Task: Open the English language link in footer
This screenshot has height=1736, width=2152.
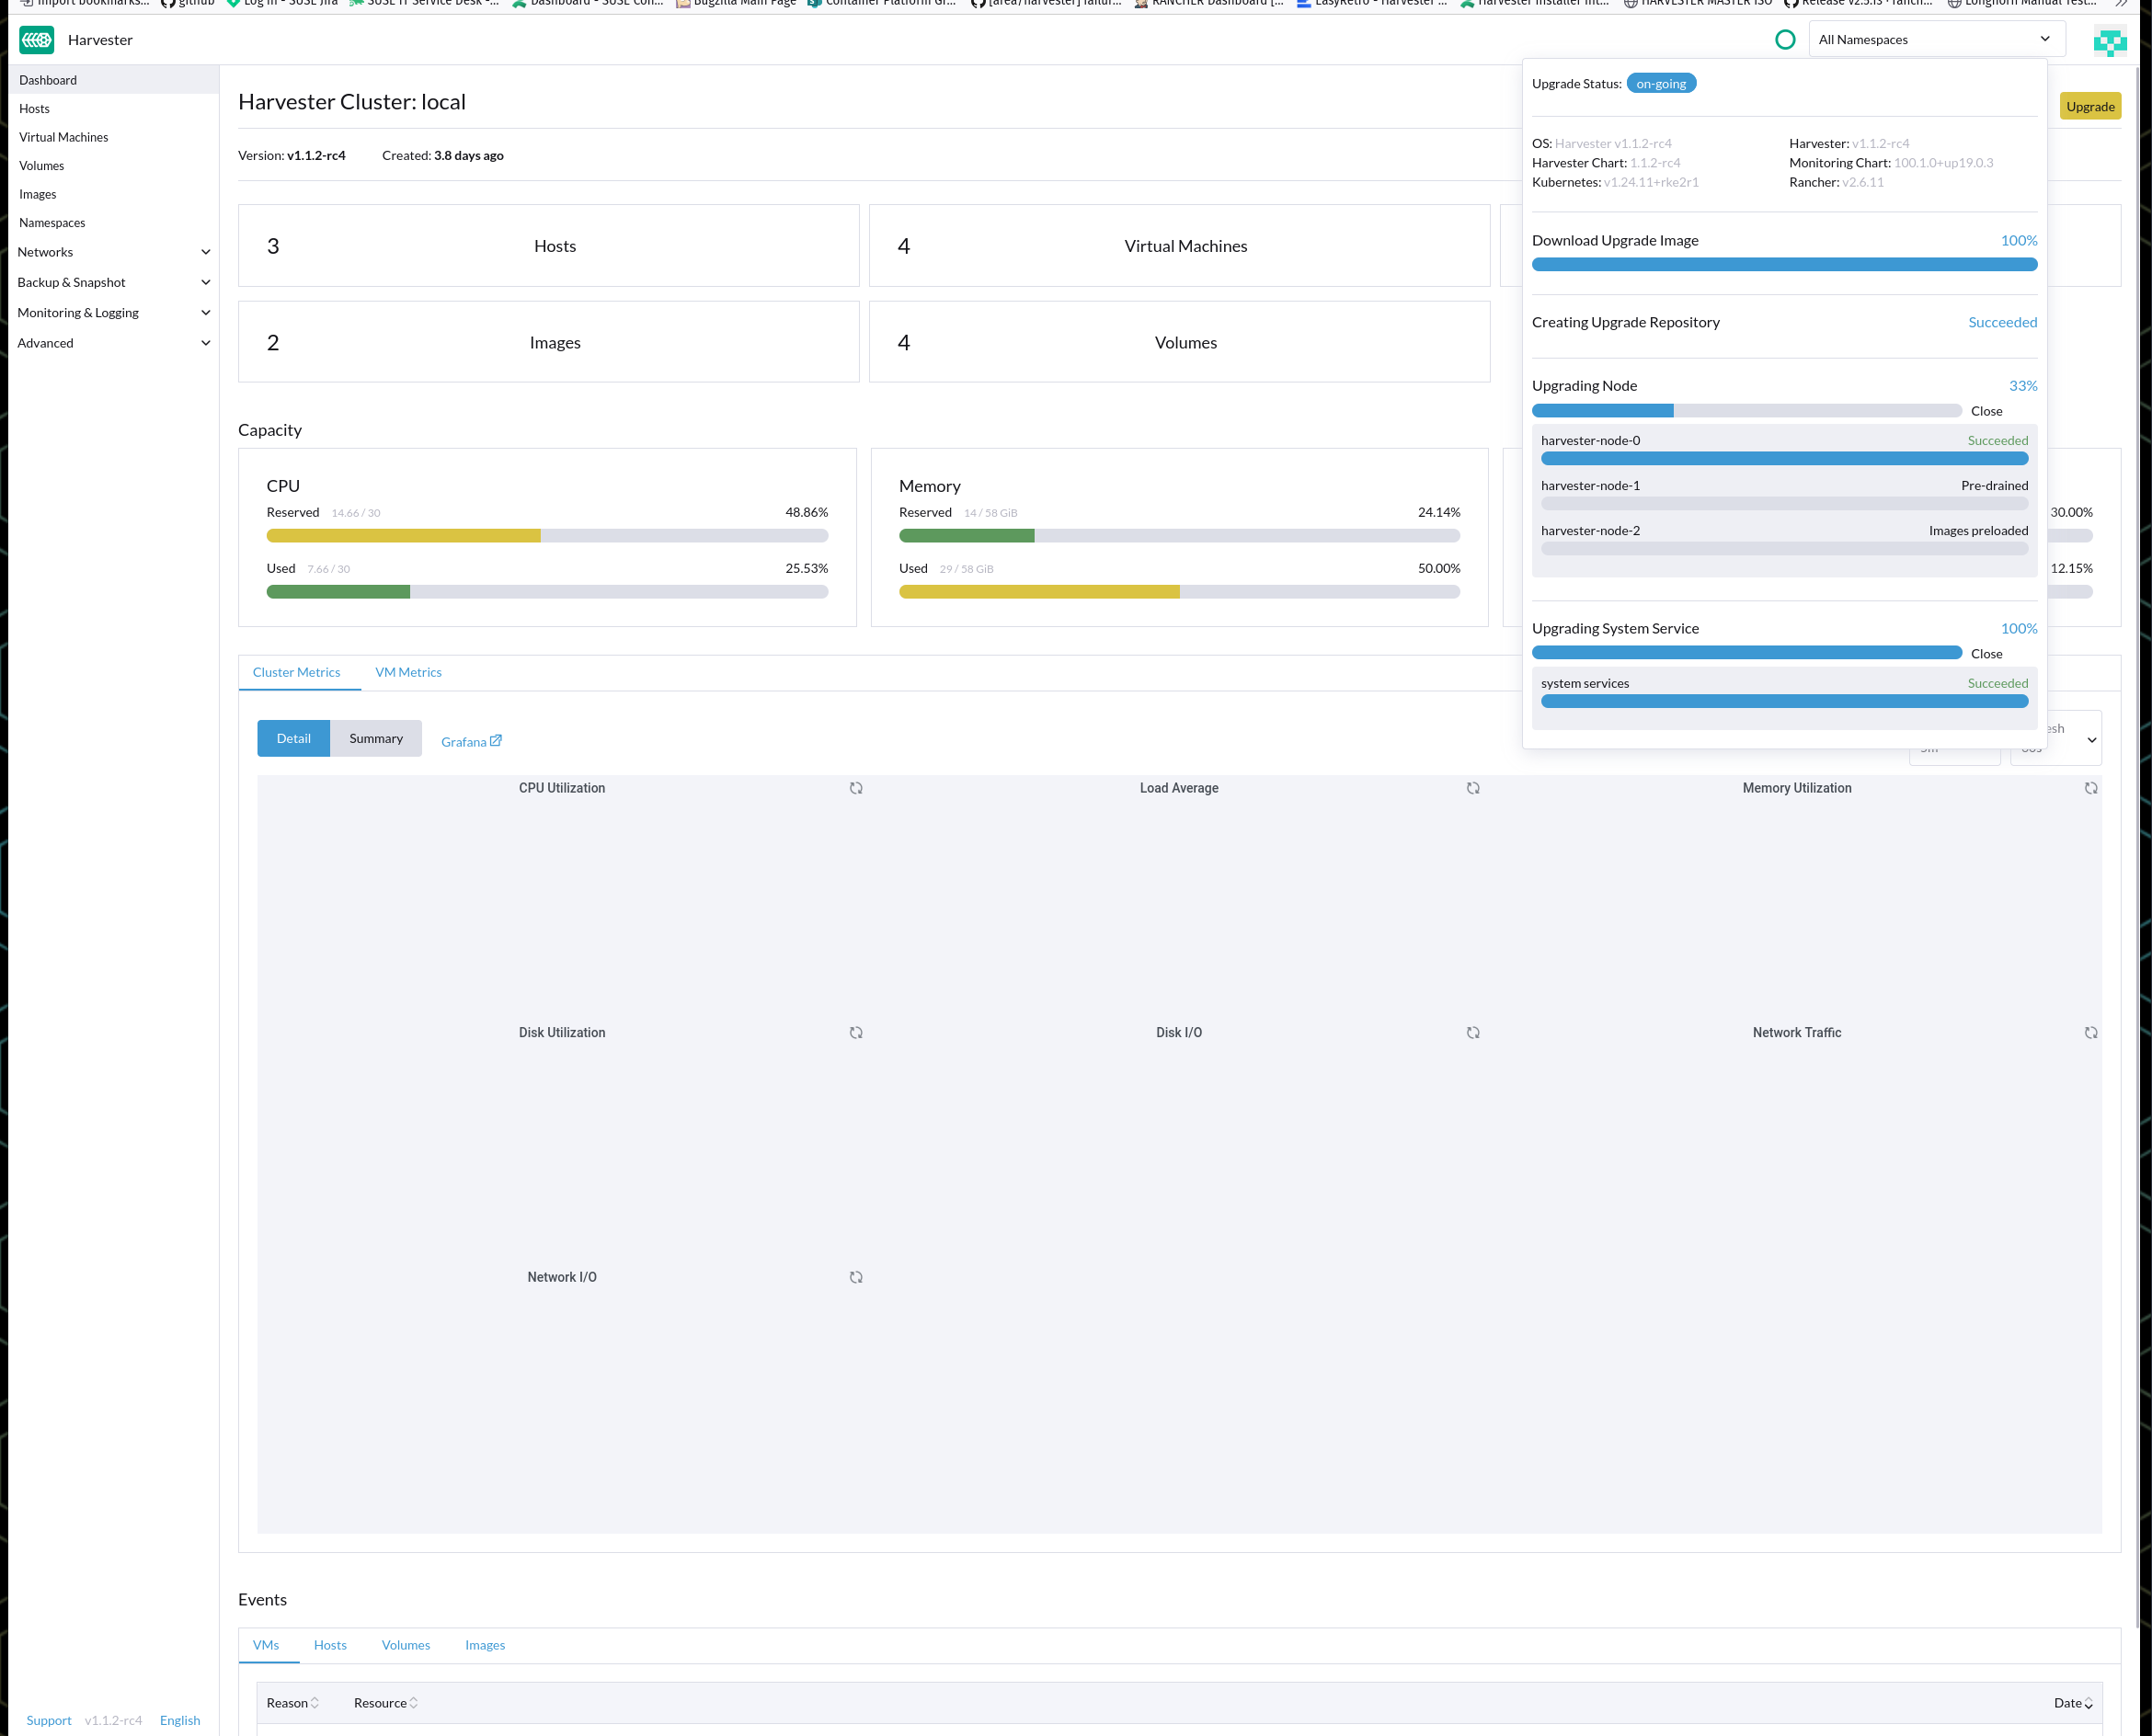Action: (180, 1720)
